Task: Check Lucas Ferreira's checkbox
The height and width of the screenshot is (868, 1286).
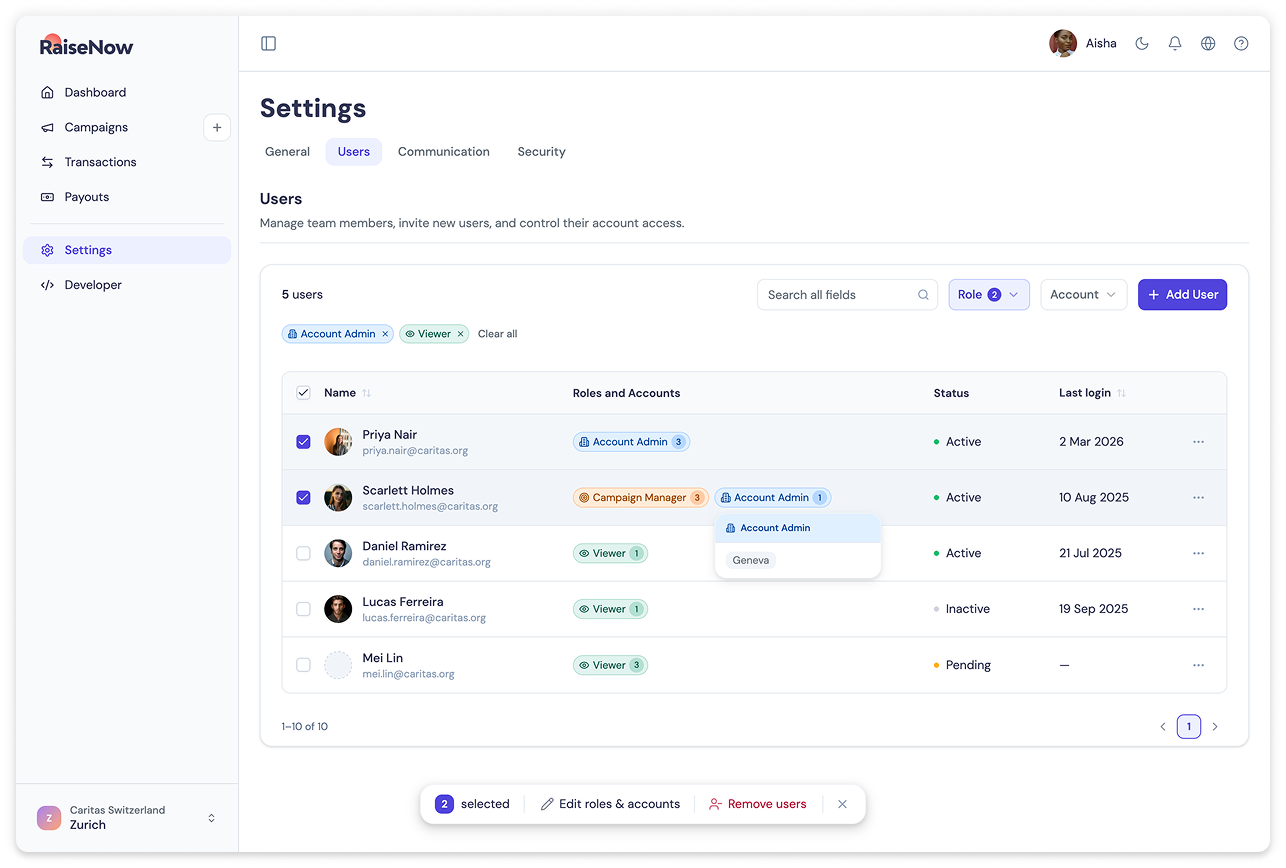Action: [x=304, y=609]
